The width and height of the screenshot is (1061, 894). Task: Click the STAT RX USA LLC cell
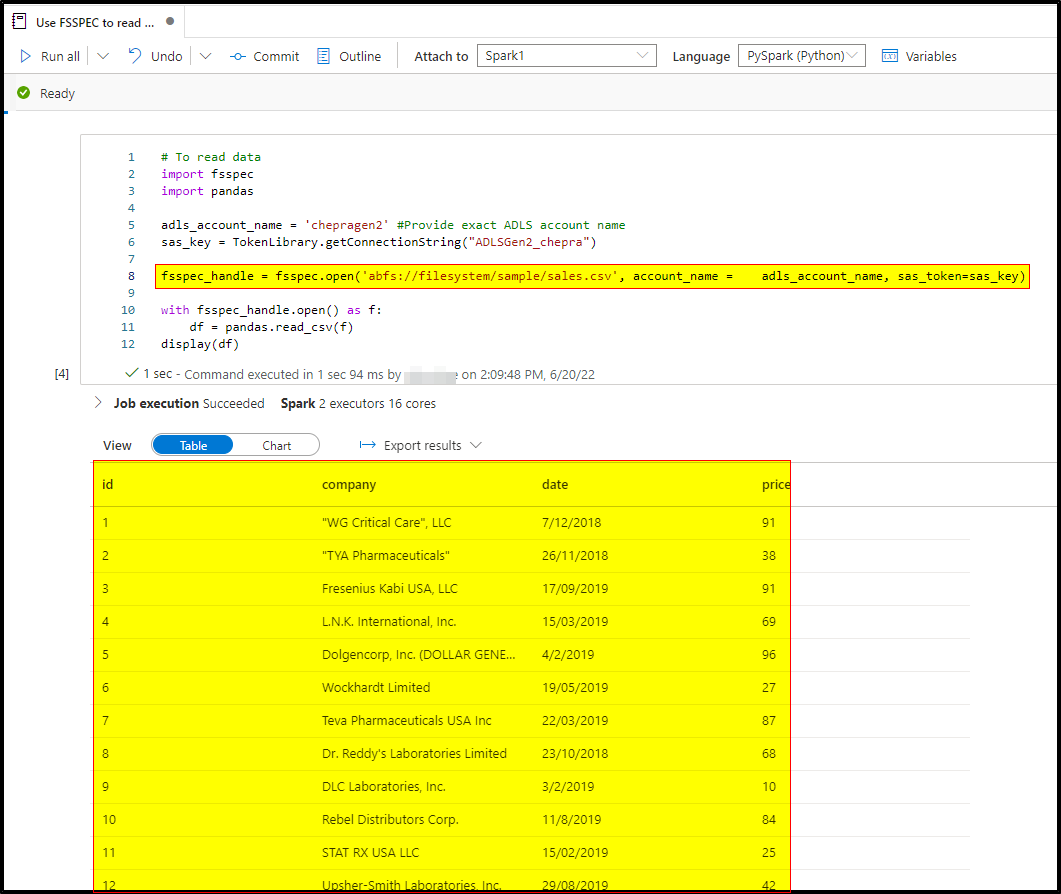[370, 853]
